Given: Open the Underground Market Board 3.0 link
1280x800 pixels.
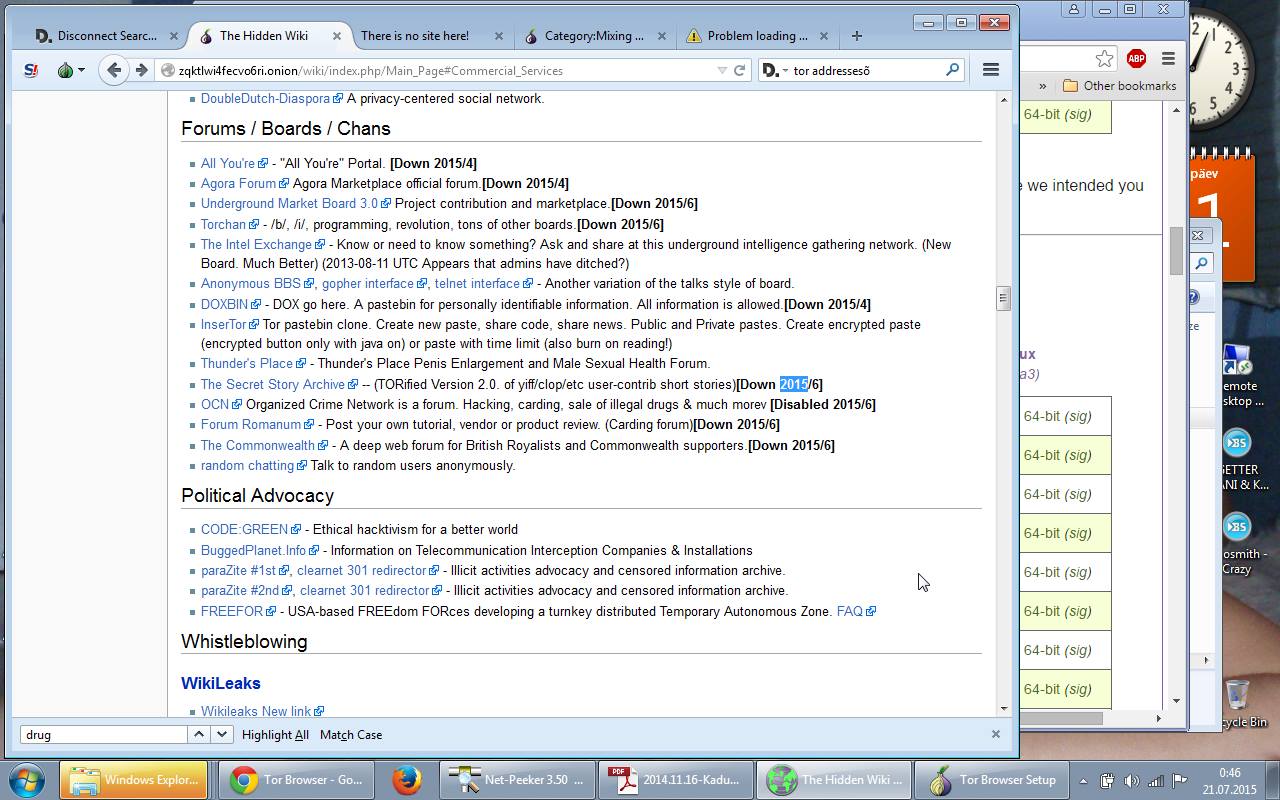Looking at the screenshot, I should (x=289, y=204).
